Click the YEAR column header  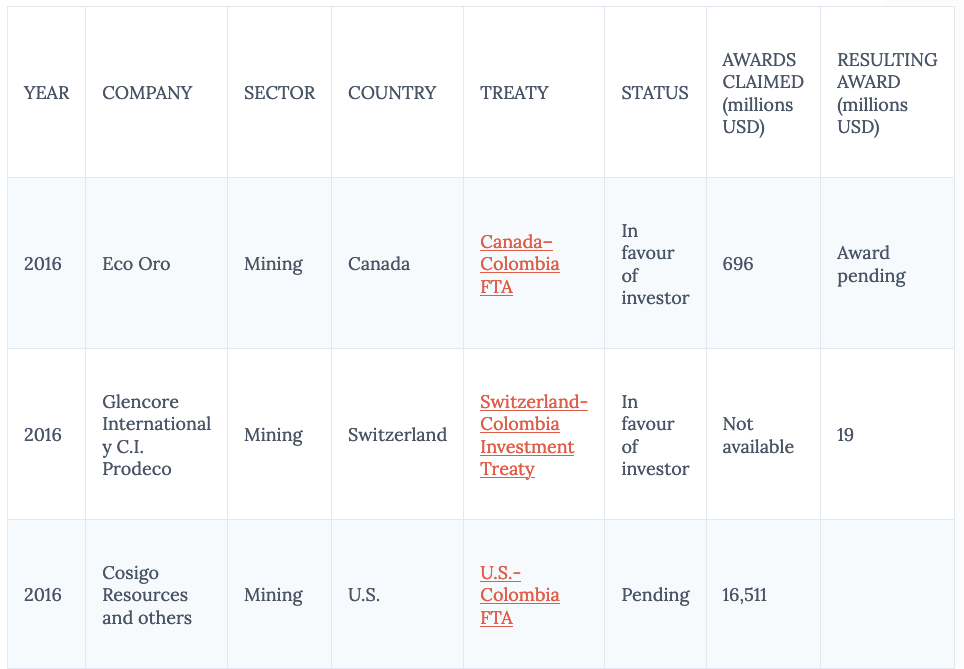pyautogui.click(x=47, y=93)
